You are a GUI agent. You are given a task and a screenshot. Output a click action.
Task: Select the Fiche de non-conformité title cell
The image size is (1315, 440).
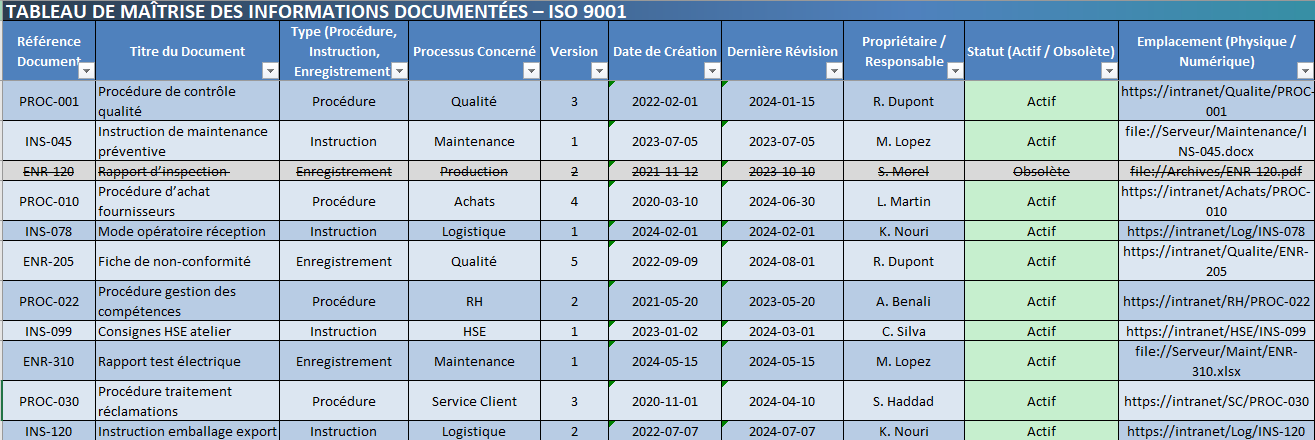[187, 261]
